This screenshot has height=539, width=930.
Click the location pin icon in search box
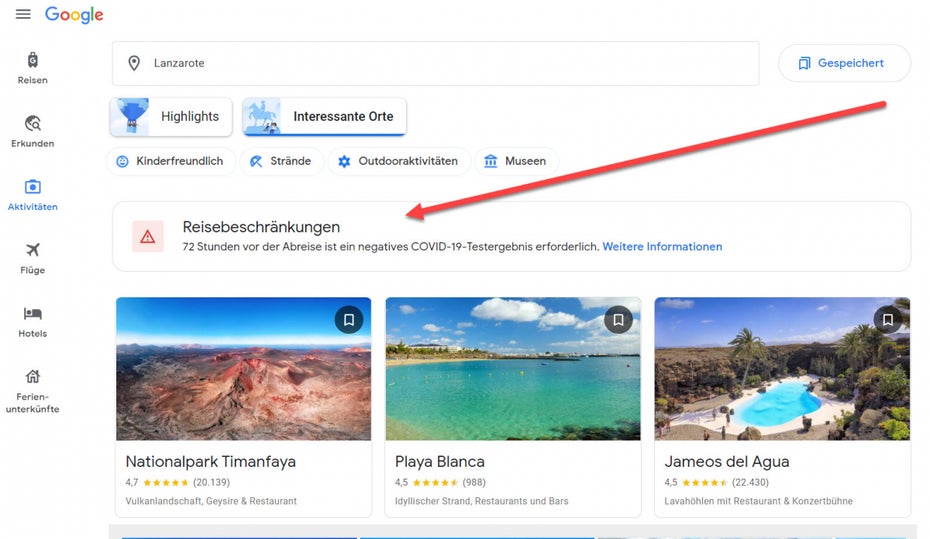pyautogui.click(x=134, y=63)
